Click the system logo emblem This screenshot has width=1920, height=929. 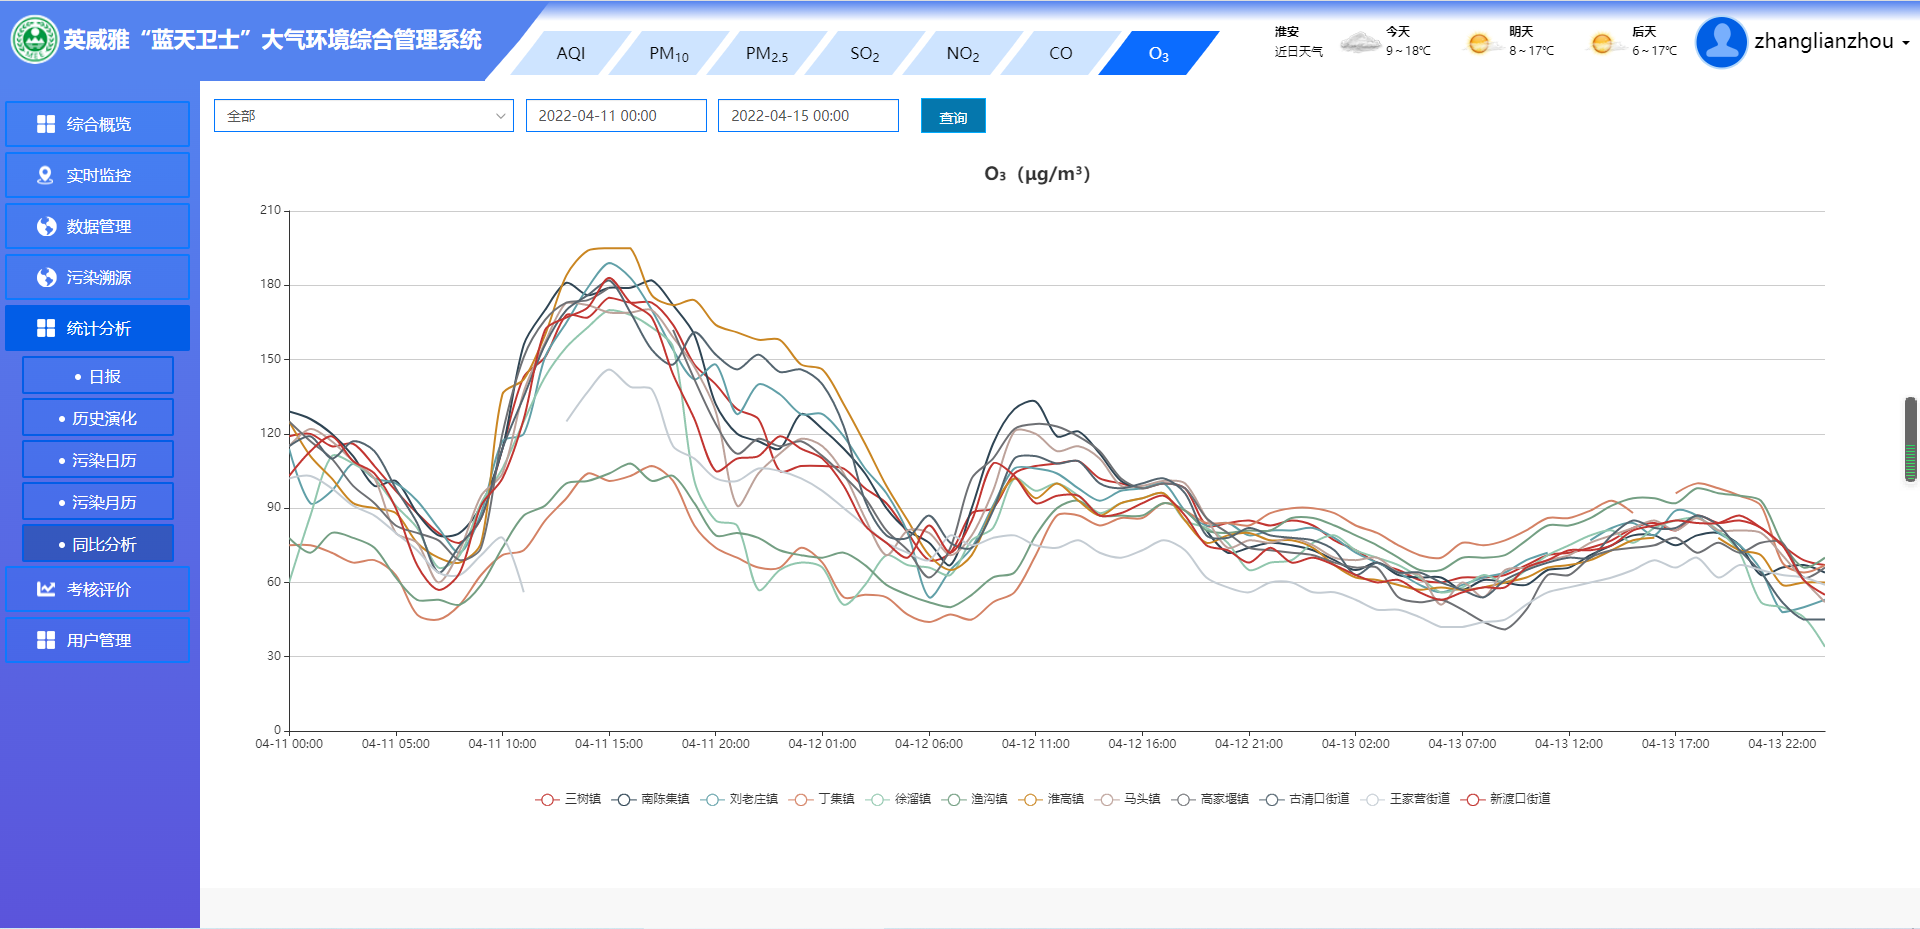tap(35, 40)
